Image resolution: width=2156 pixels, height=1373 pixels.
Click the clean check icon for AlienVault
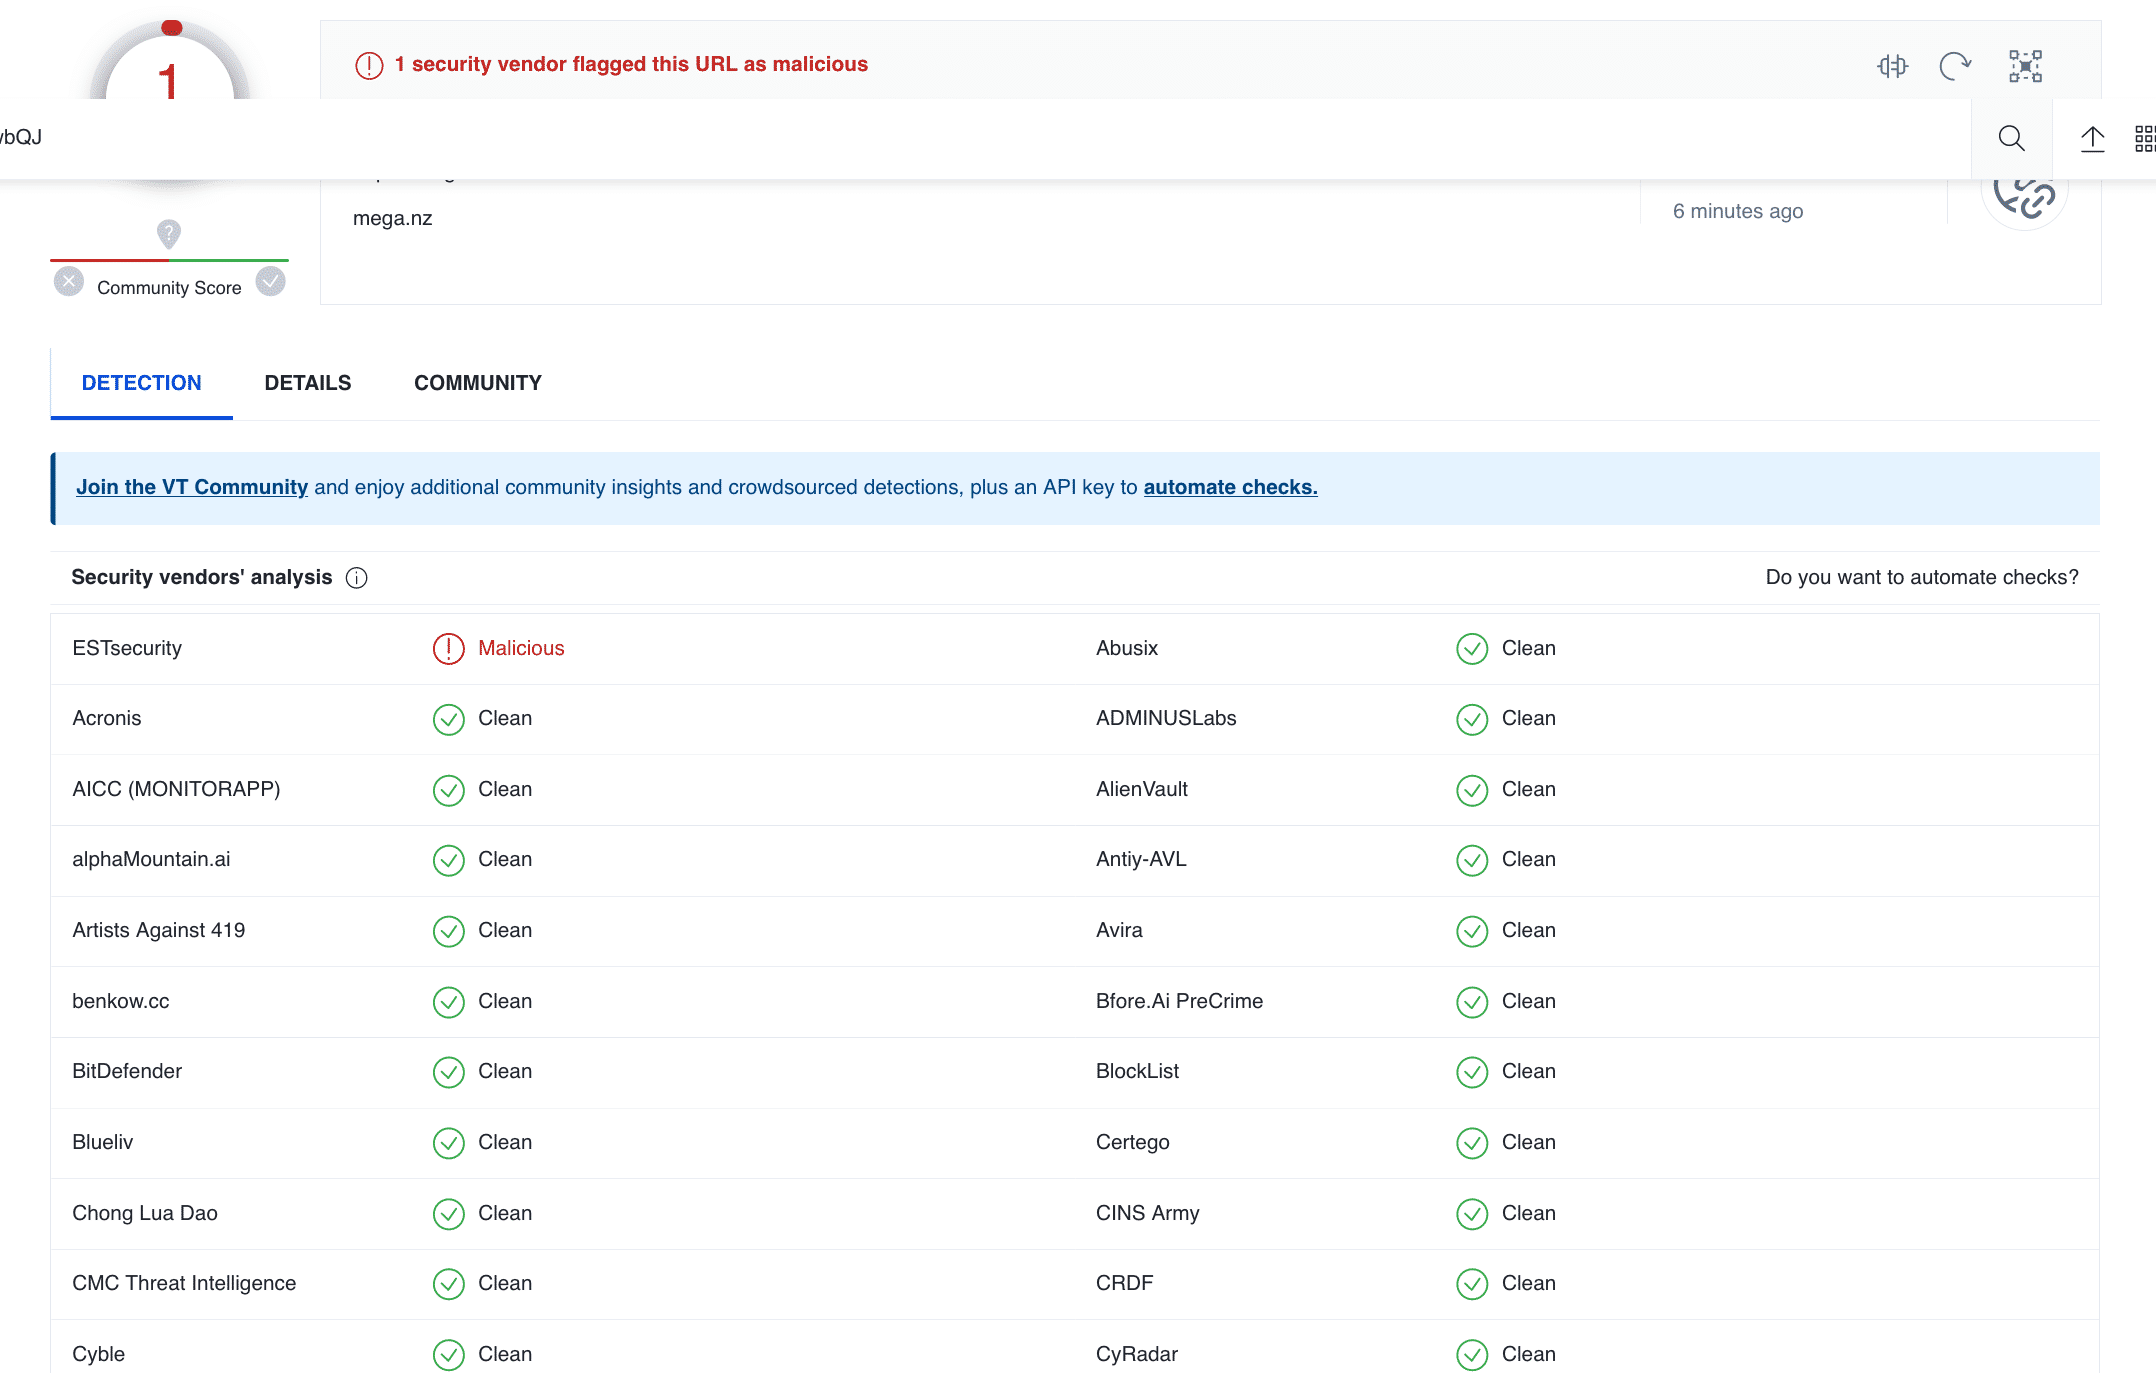point(1472,790)
